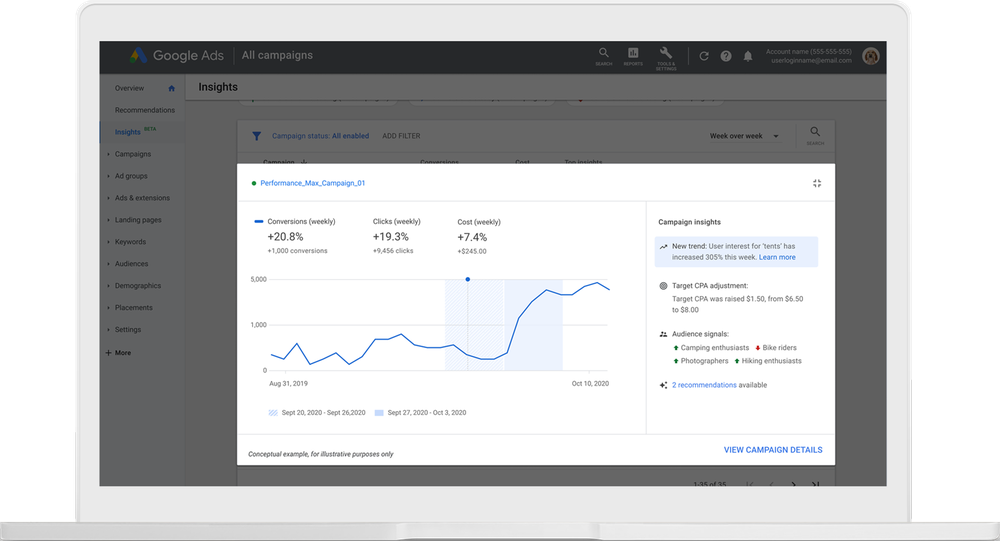Open Tools & Settings wrench icon
Viewport: 1000px width, 541px height.
(x=665, y=55)
